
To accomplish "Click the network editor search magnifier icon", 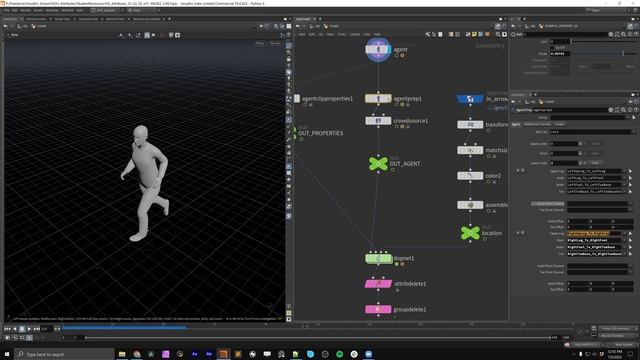I will (498, 35).
